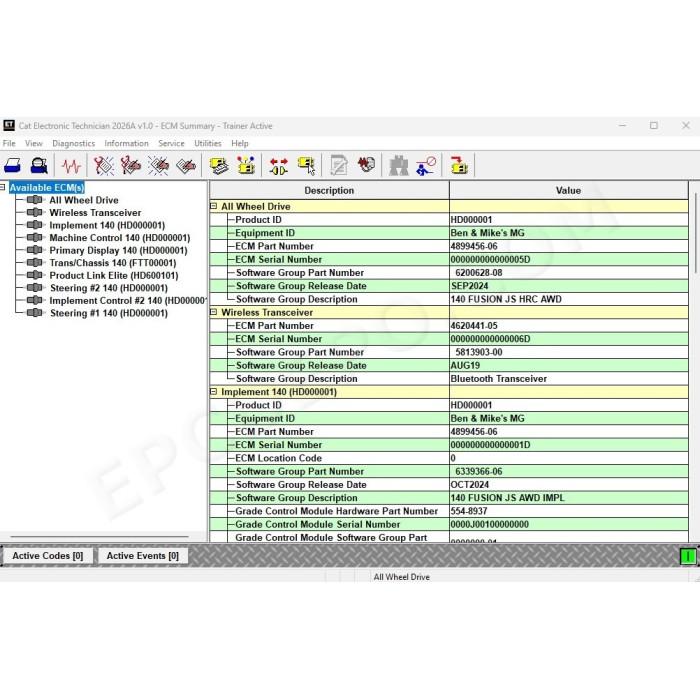The height and width of the screenshot is (700, 700).
Task: Click value cell '140 FUSION JS AWD IMPL'
Action: pyautogui.click(x=569, y=498)
